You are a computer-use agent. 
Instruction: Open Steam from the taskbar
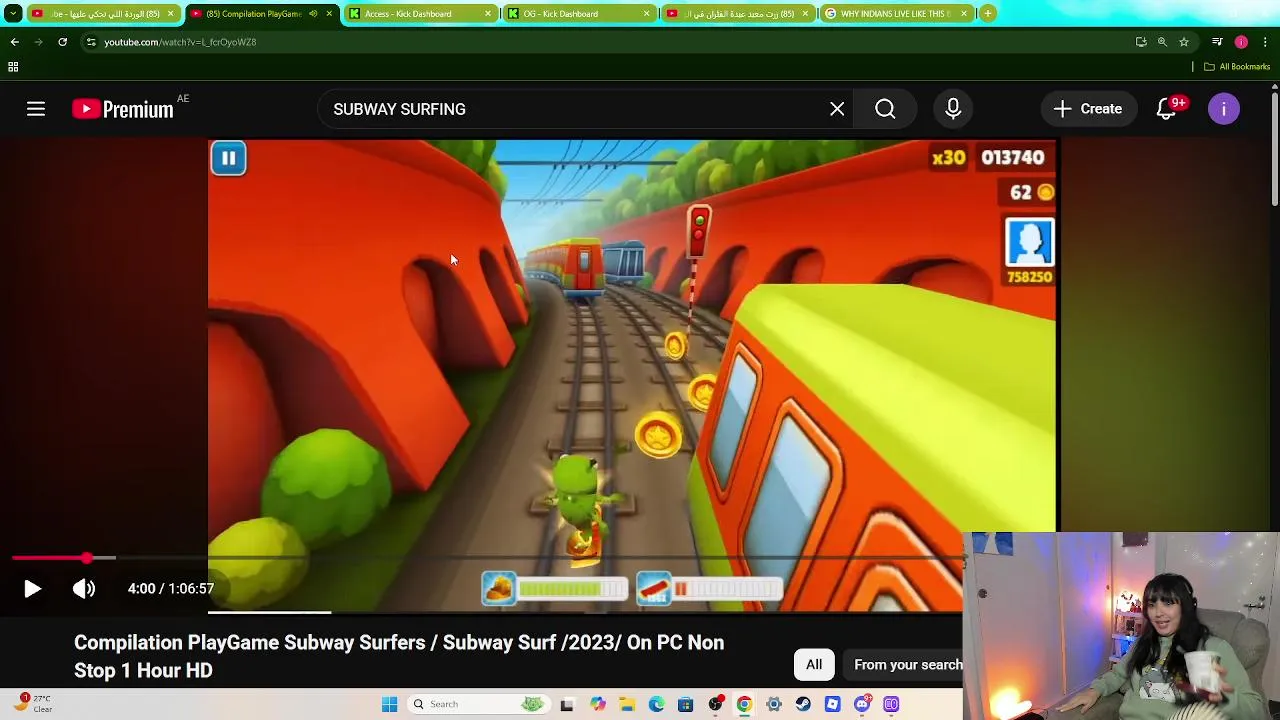tap(803, 704)
